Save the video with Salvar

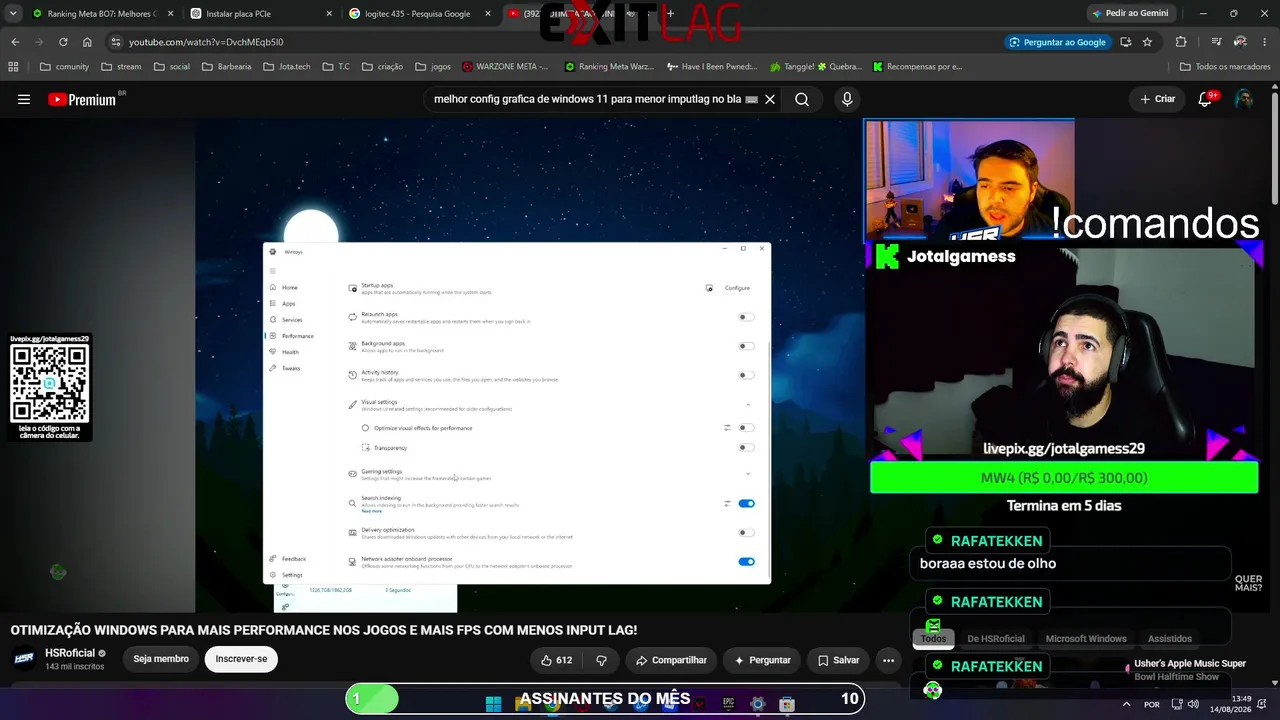(x=838, y=660)
